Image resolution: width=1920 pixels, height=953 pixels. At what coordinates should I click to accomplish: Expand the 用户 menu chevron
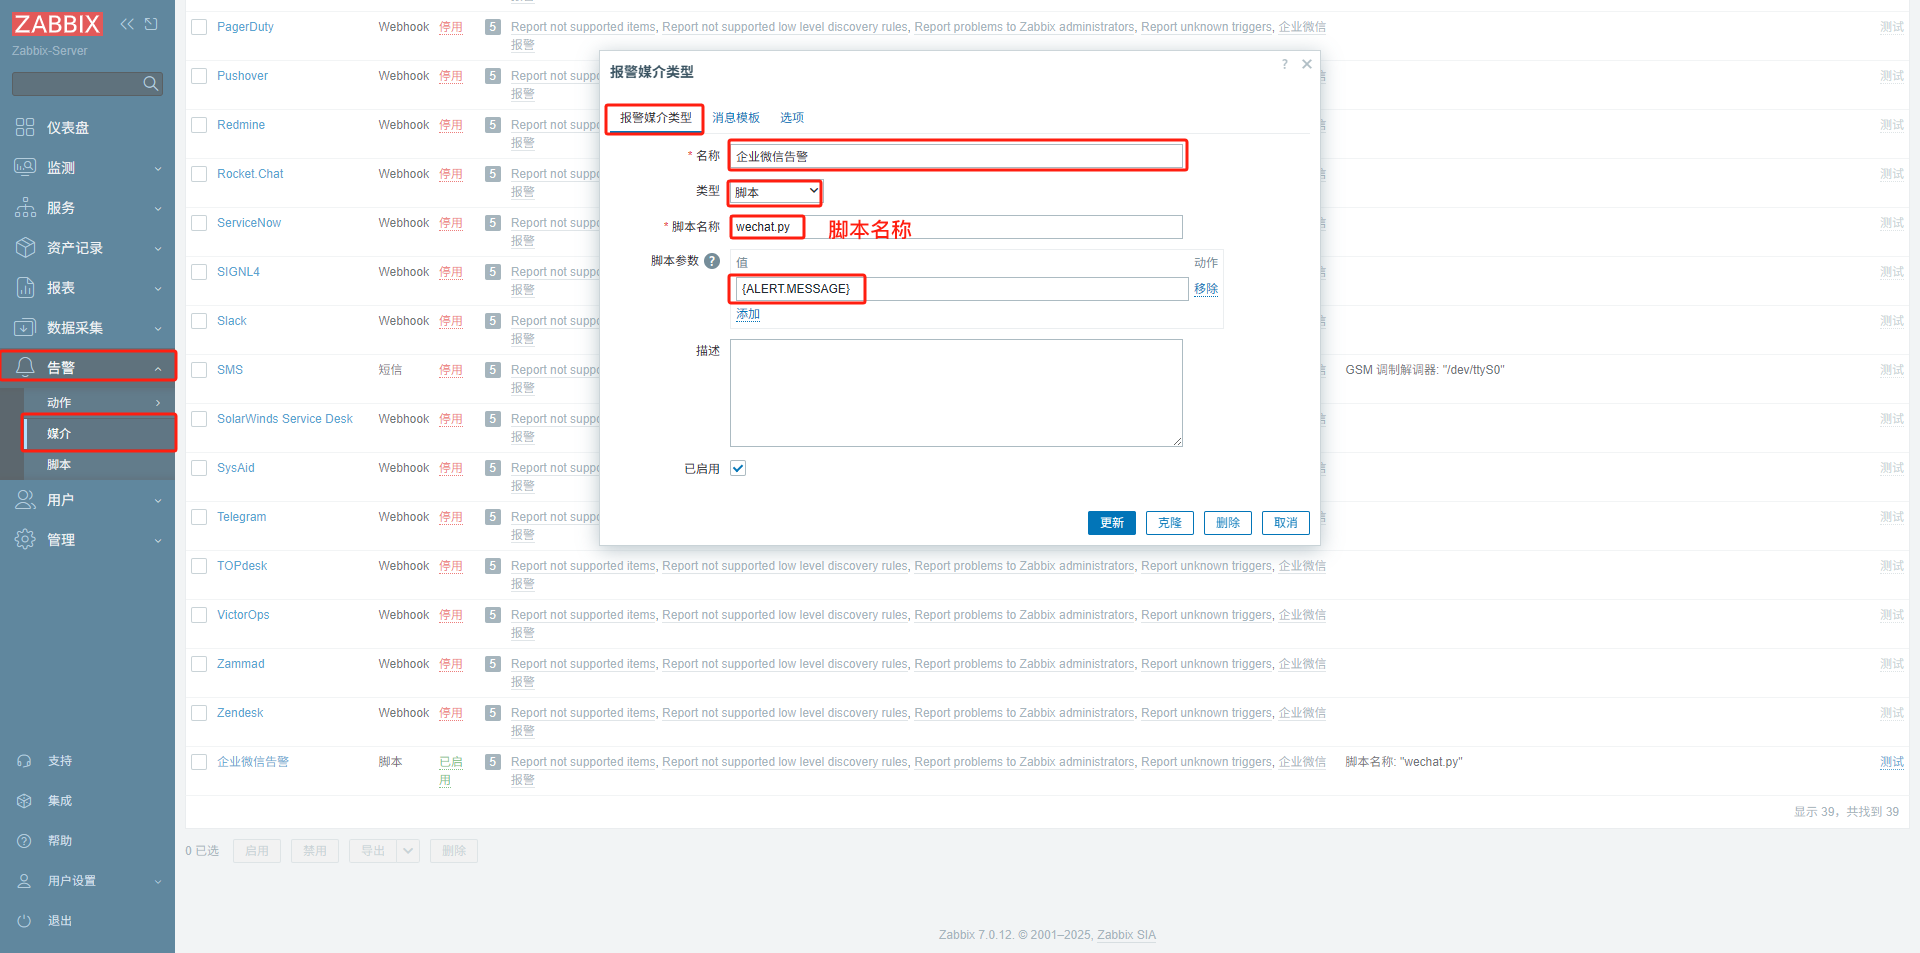[158, 501]
